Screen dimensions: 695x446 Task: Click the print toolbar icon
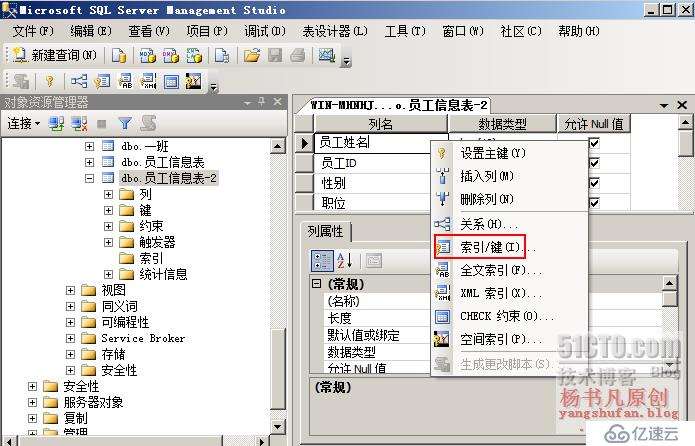[x=298, y=55]
